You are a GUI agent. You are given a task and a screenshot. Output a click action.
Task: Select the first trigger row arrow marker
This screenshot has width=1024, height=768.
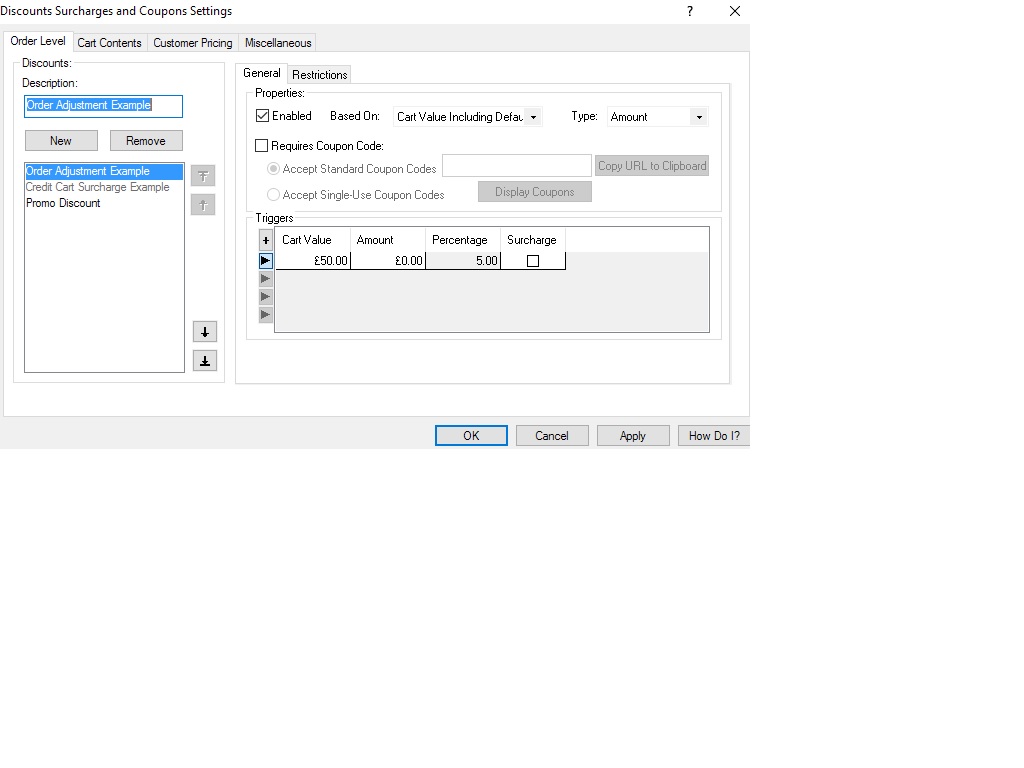coord(266,261)
